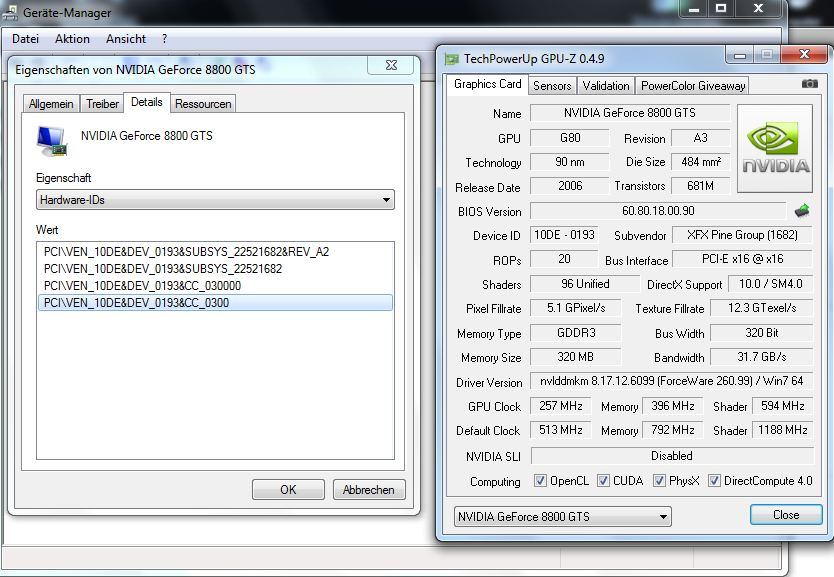Click the ROPs value 20
834x577 pixels.
pos(564,259)
